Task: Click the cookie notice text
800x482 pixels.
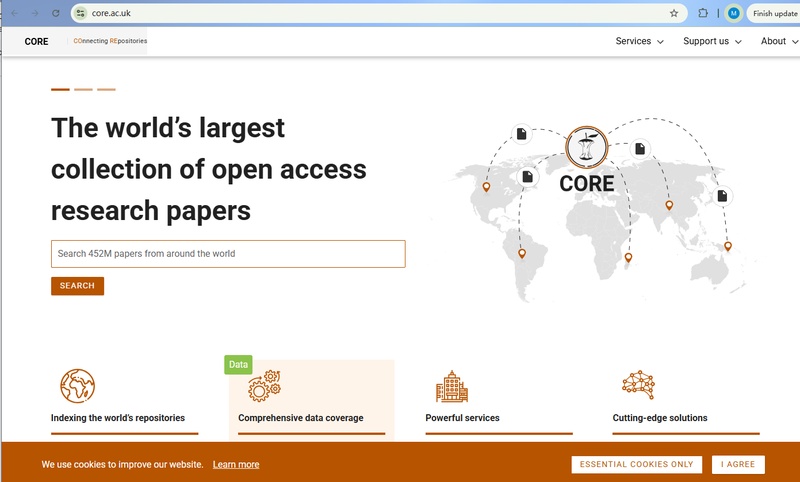Action: (x=122, y=465)
